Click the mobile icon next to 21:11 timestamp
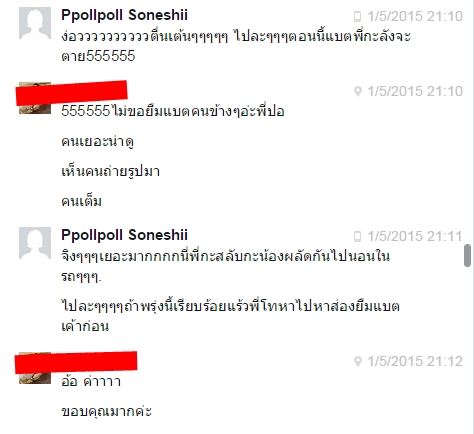This screenshot has height=434, width=474. (x=357, y=237)
